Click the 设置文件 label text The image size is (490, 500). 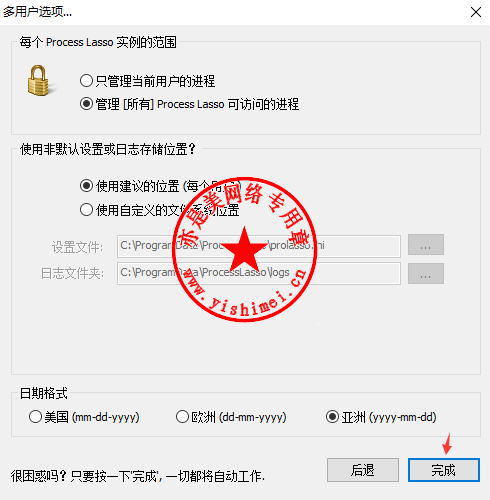click(x=77, y=247)
